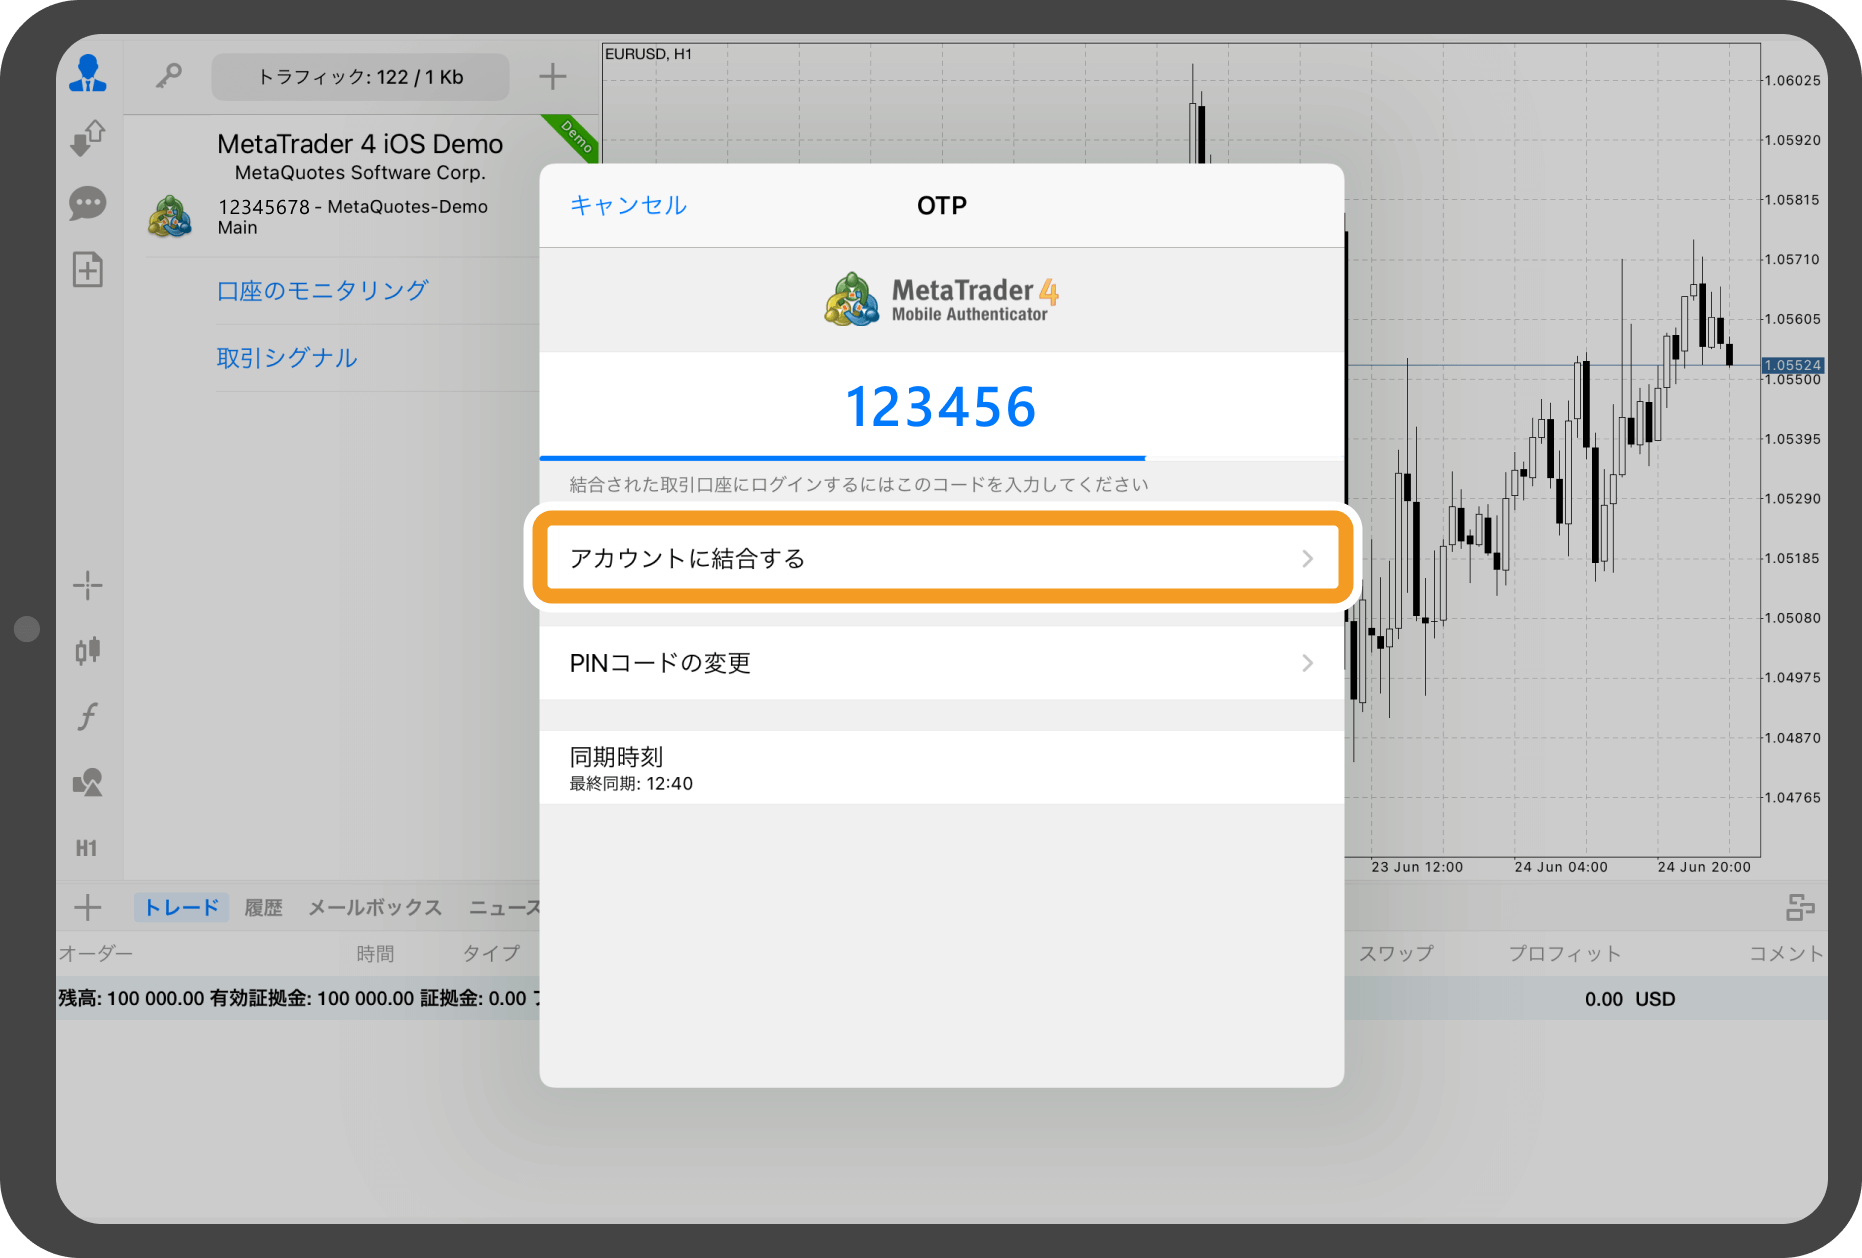Add a new account with the plus icon
The image size is (1862, 1258).
pyautogui.click(x=552, y=76)
